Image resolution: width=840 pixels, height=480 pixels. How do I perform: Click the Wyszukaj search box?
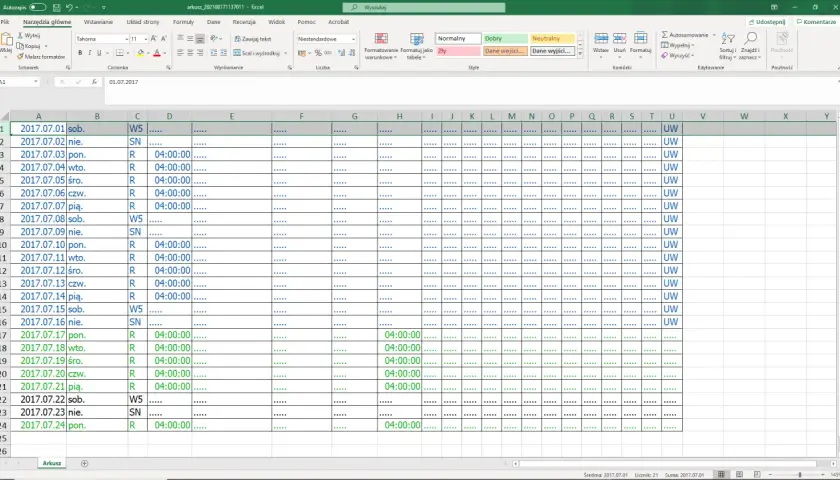coord(423,8)
